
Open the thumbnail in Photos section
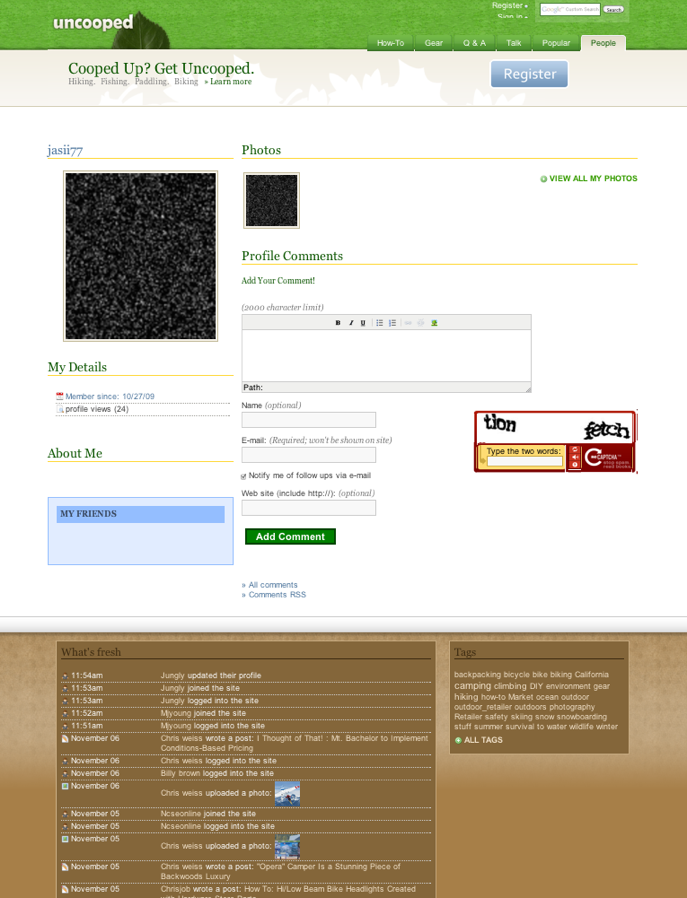271,200
